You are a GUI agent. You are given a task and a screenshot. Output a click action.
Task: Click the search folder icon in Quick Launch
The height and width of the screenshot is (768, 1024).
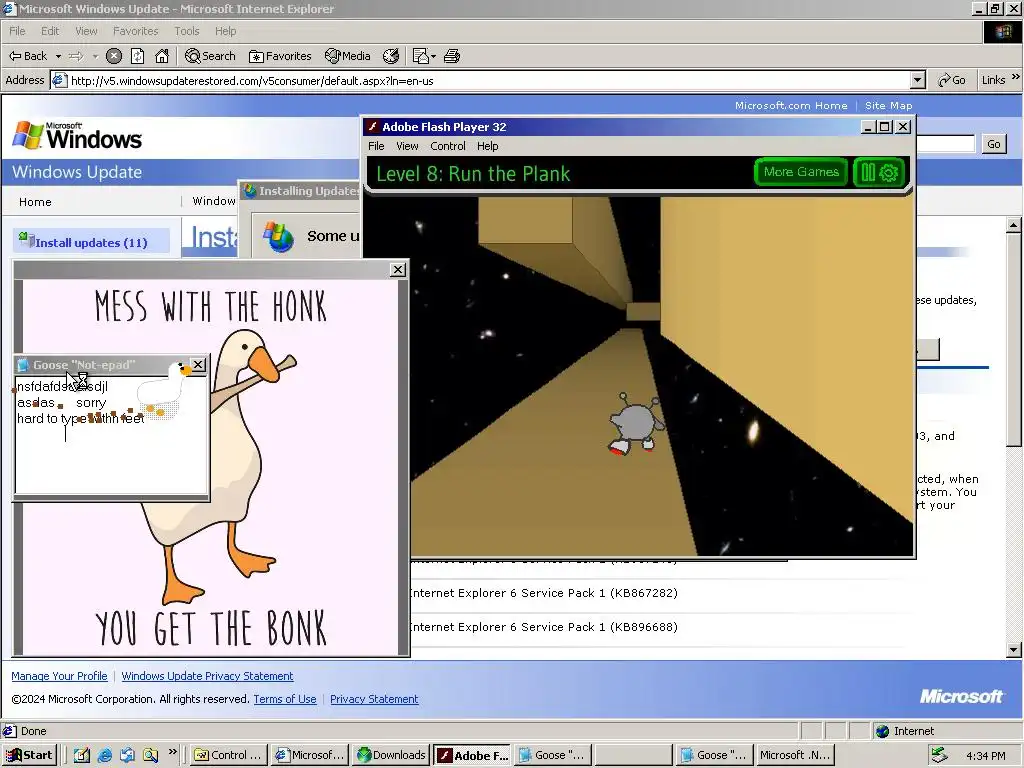click(150, 755)
